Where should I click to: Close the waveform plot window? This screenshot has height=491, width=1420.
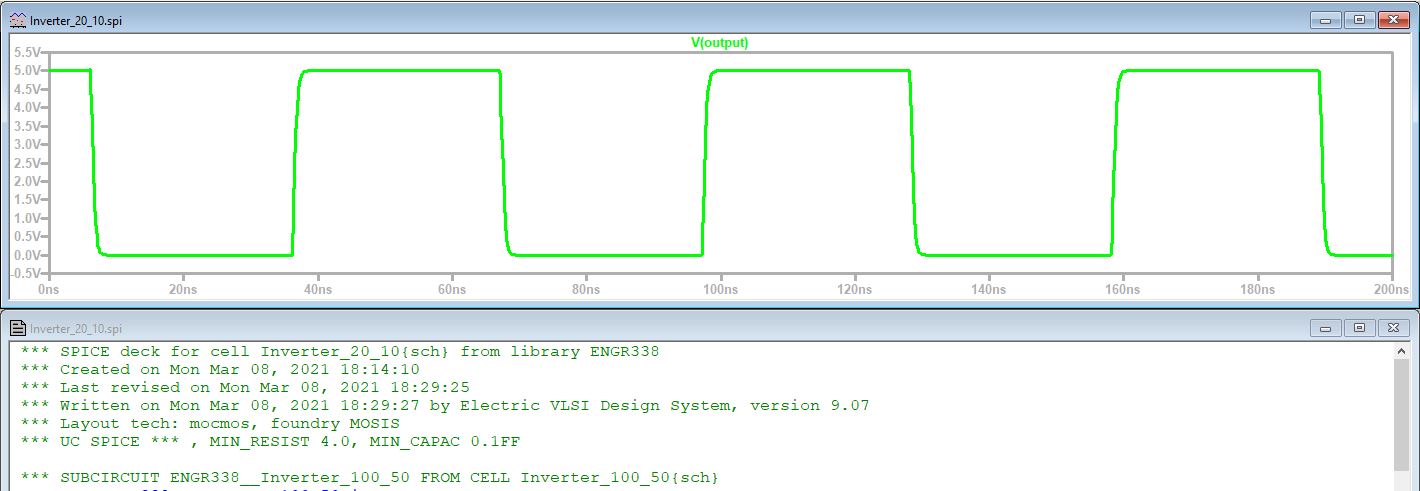[x=1392, y=20]
